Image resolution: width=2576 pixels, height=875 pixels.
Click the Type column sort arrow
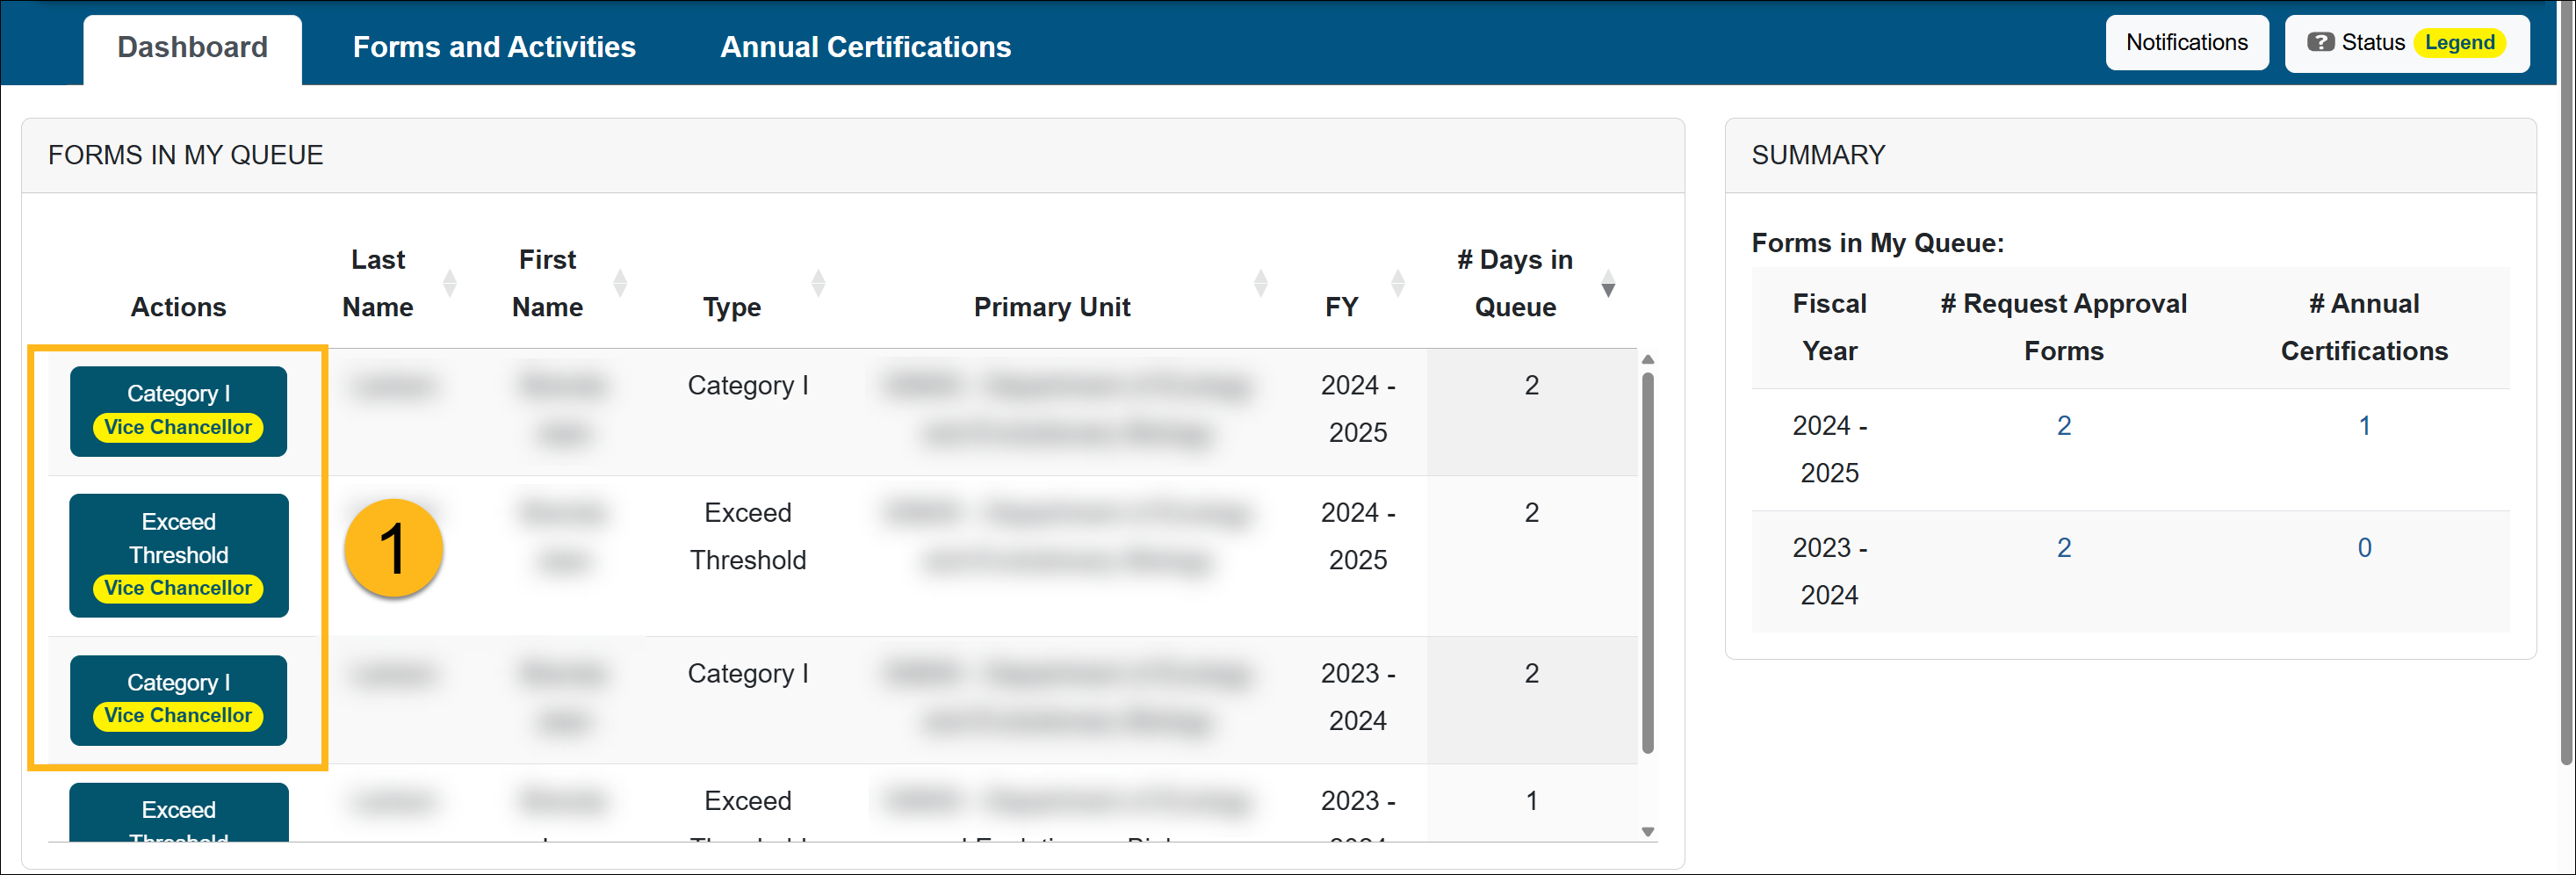pos(819,283)
